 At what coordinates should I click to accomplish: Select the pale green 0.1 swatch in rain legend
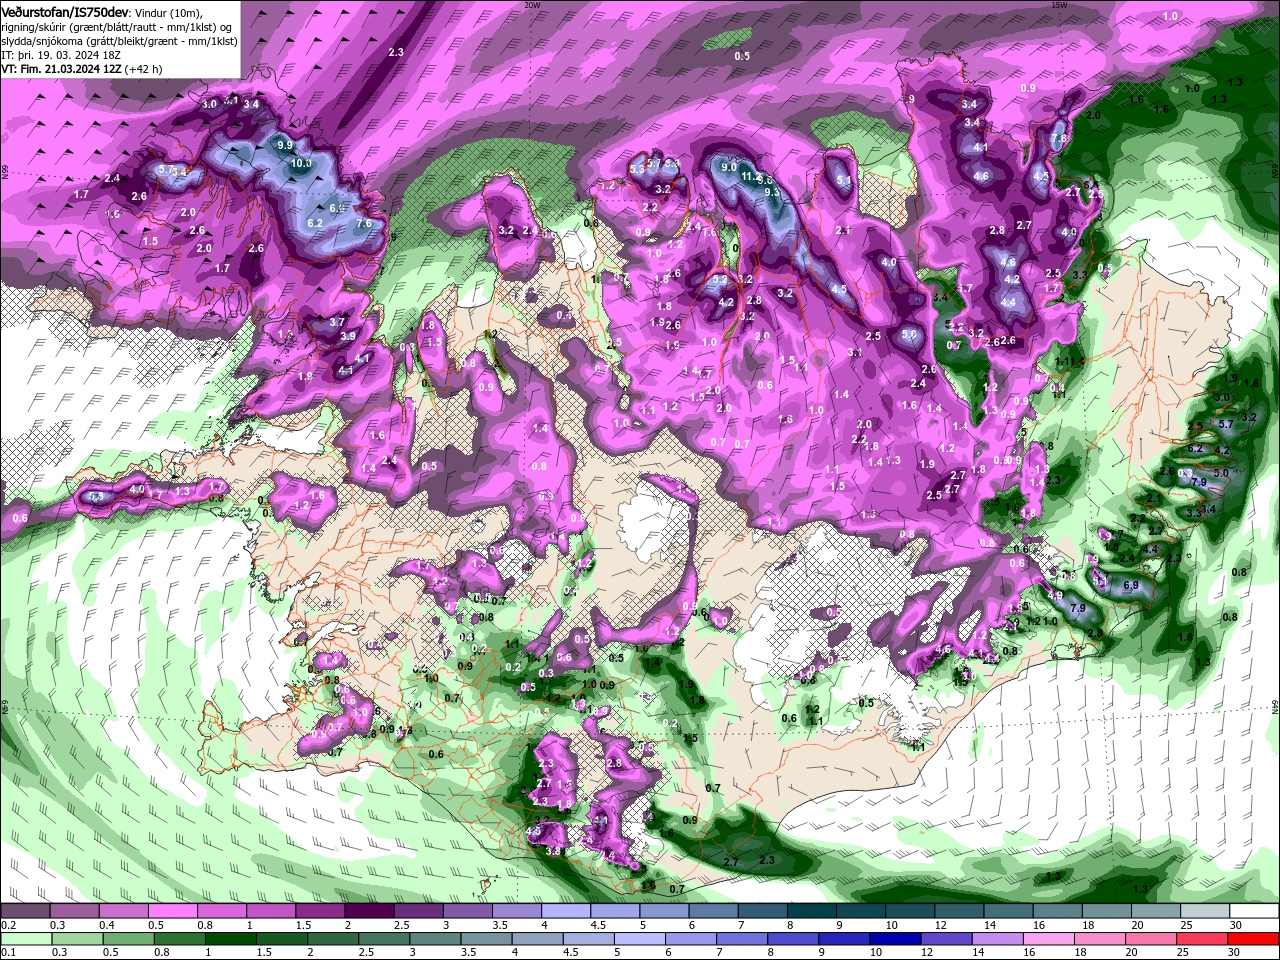tap(26, 939)
